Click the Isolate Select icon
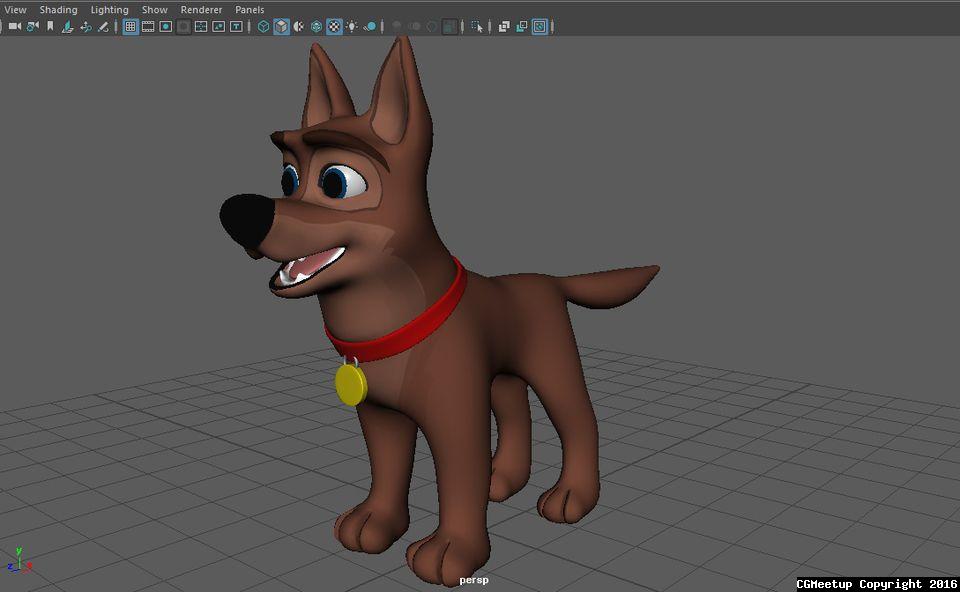 click(x=477, y=26)
